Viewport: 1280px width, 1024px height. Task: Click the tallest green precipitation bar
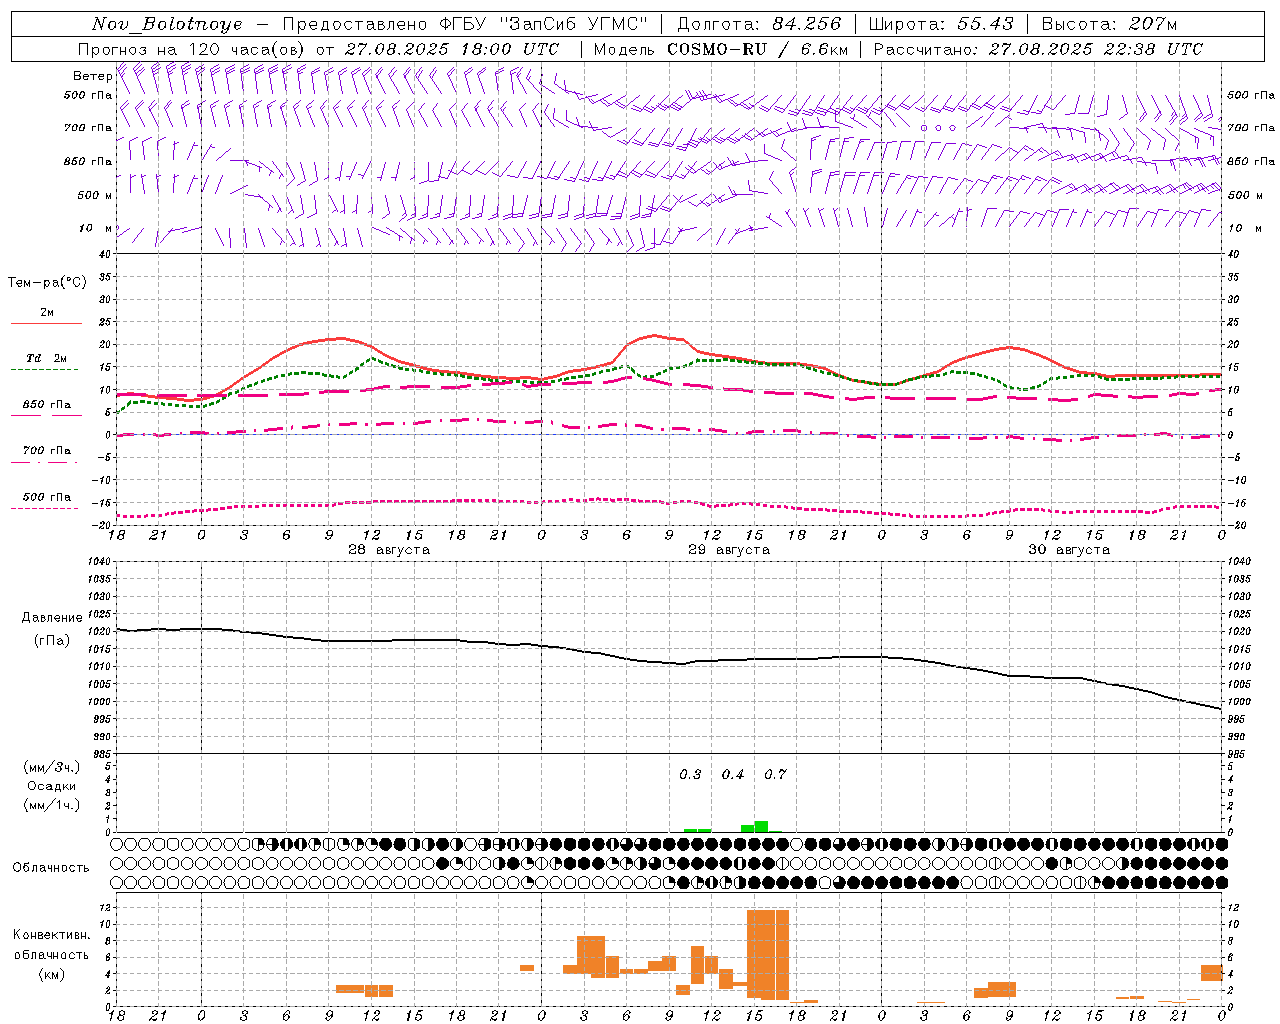tap(761, 827)
